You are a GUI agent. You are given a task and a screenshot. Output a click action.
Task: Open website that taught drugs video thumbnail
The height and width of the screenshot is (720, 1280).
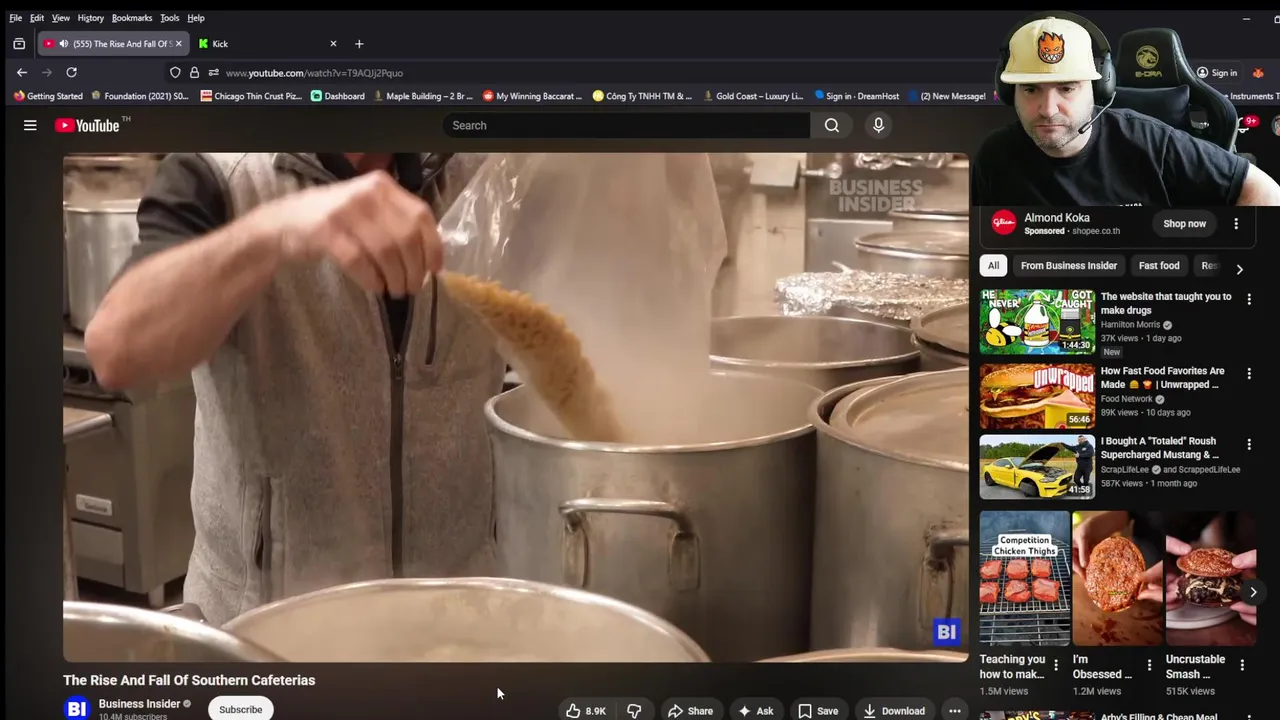pyautogui.click(x=1037, y=322)
